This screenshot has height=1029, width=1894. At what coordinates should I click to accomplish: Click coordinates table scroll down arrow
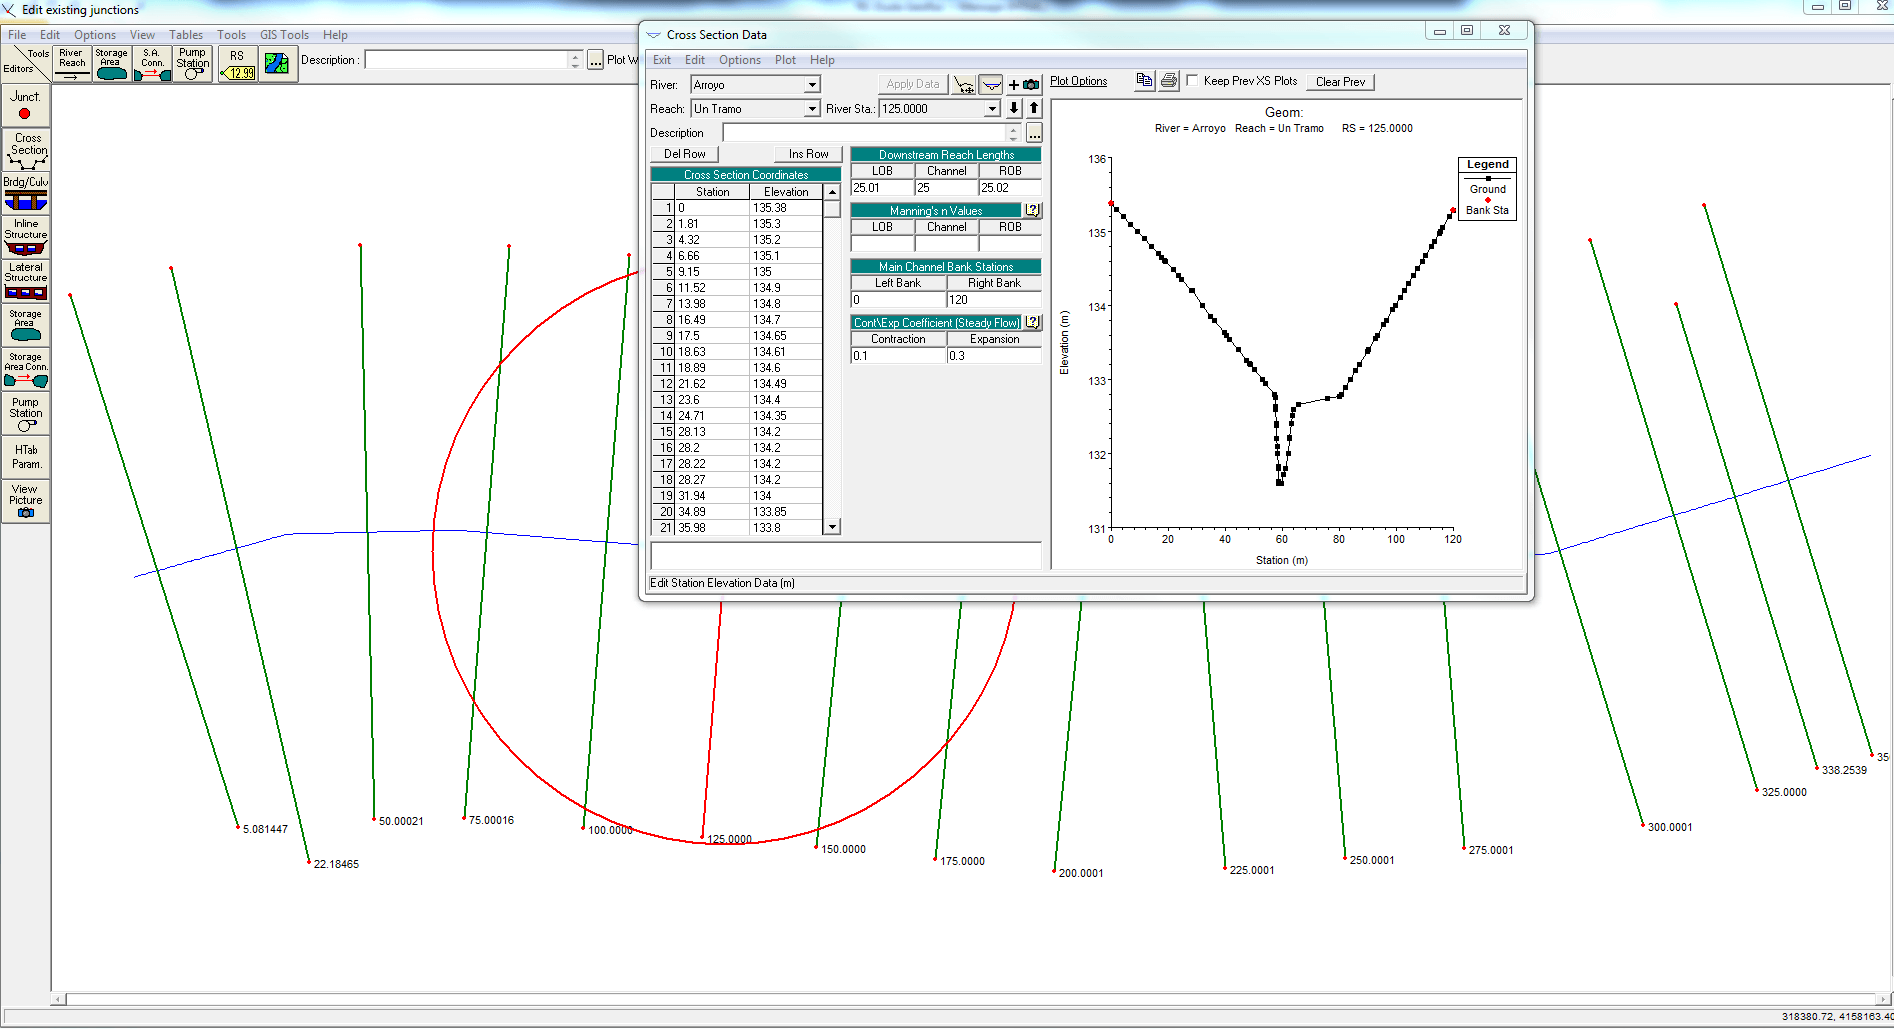pos(832,527)
